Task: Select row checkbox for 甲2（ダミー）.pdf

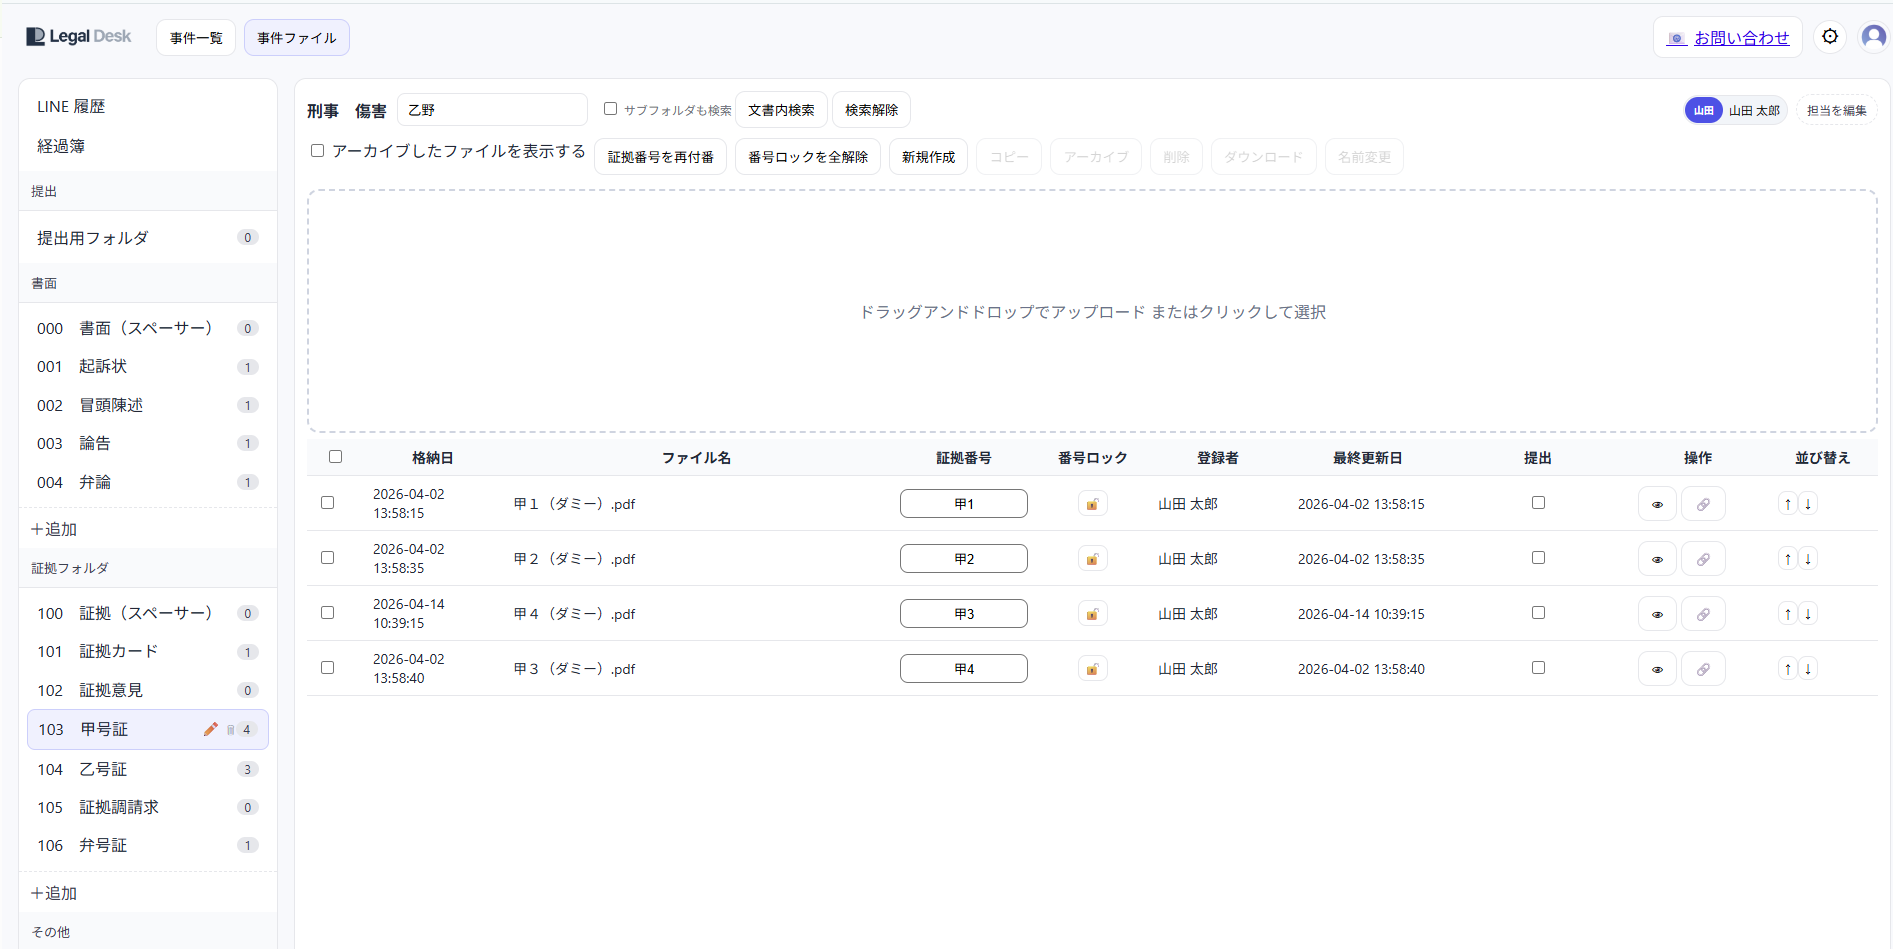Action: [327, 557]
